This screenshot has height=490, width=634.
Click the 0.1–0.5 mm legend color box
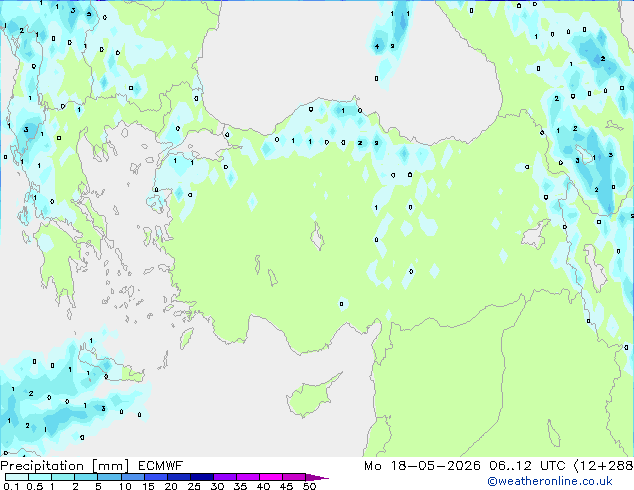17,477
